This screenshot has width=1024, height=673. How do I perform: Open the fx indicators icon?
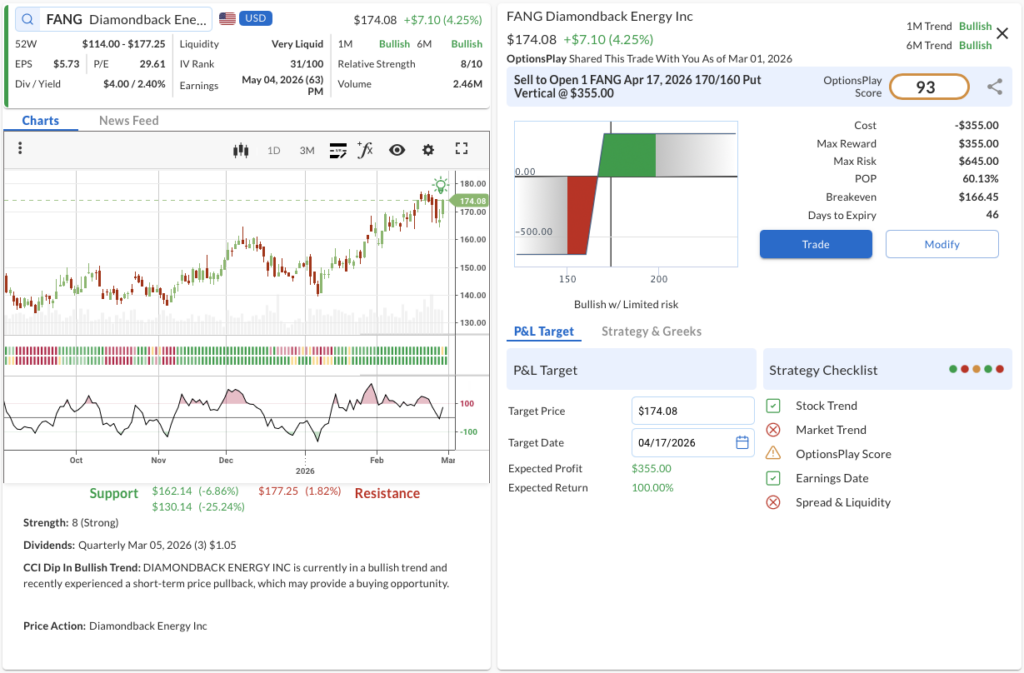tap(365, 150)
